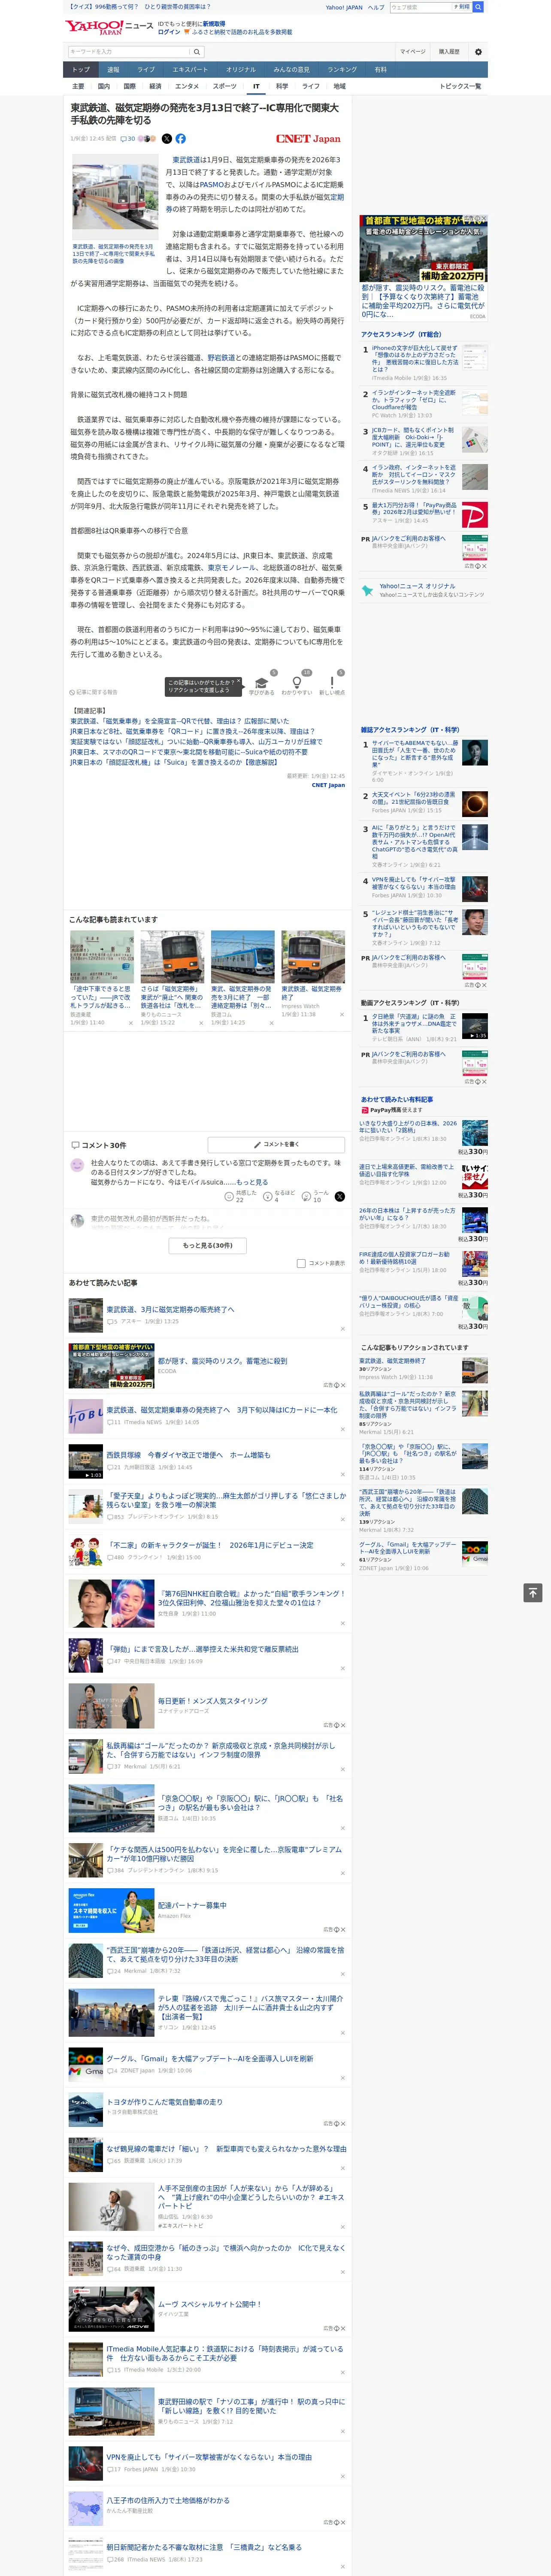
Task: Expand the first comment with もっと見る
Action: tap(251, 1182)
